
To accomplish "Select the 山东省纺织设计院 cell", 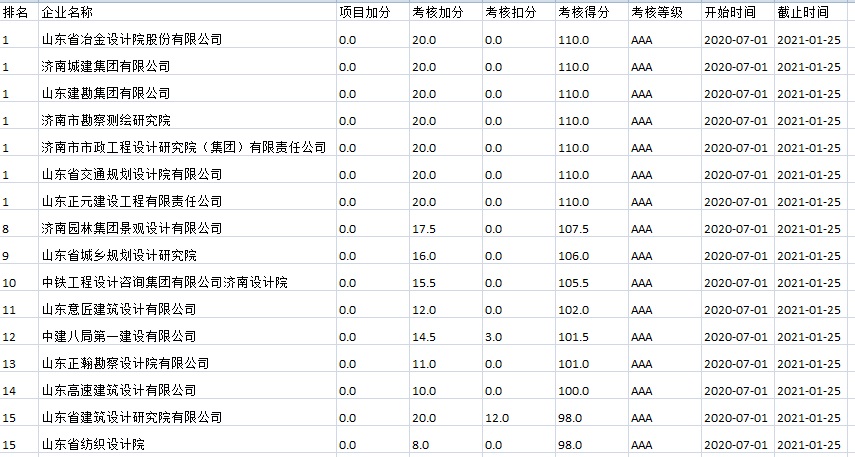I will tap(93, 444).
